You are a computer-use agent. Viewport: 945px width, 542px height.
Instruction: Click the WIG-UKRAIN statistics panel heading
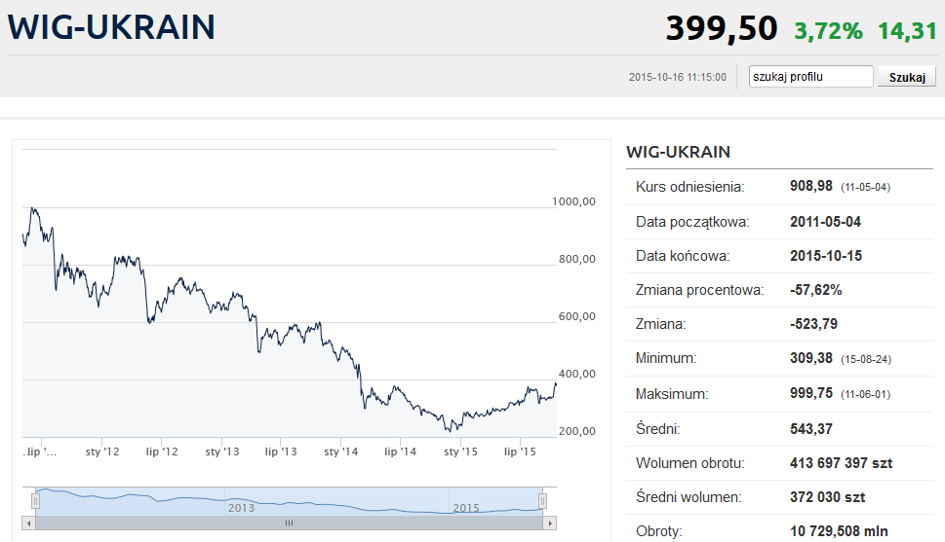678,152
